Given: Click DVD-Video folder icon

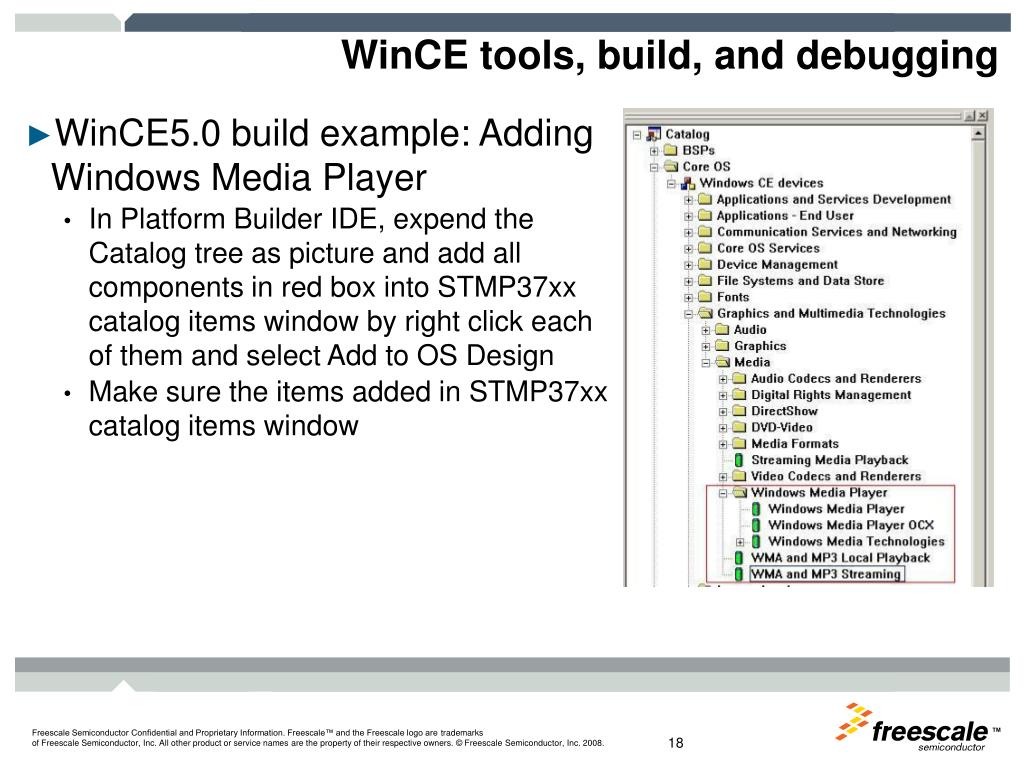Looking at the screenshot, I should (739, 428).
